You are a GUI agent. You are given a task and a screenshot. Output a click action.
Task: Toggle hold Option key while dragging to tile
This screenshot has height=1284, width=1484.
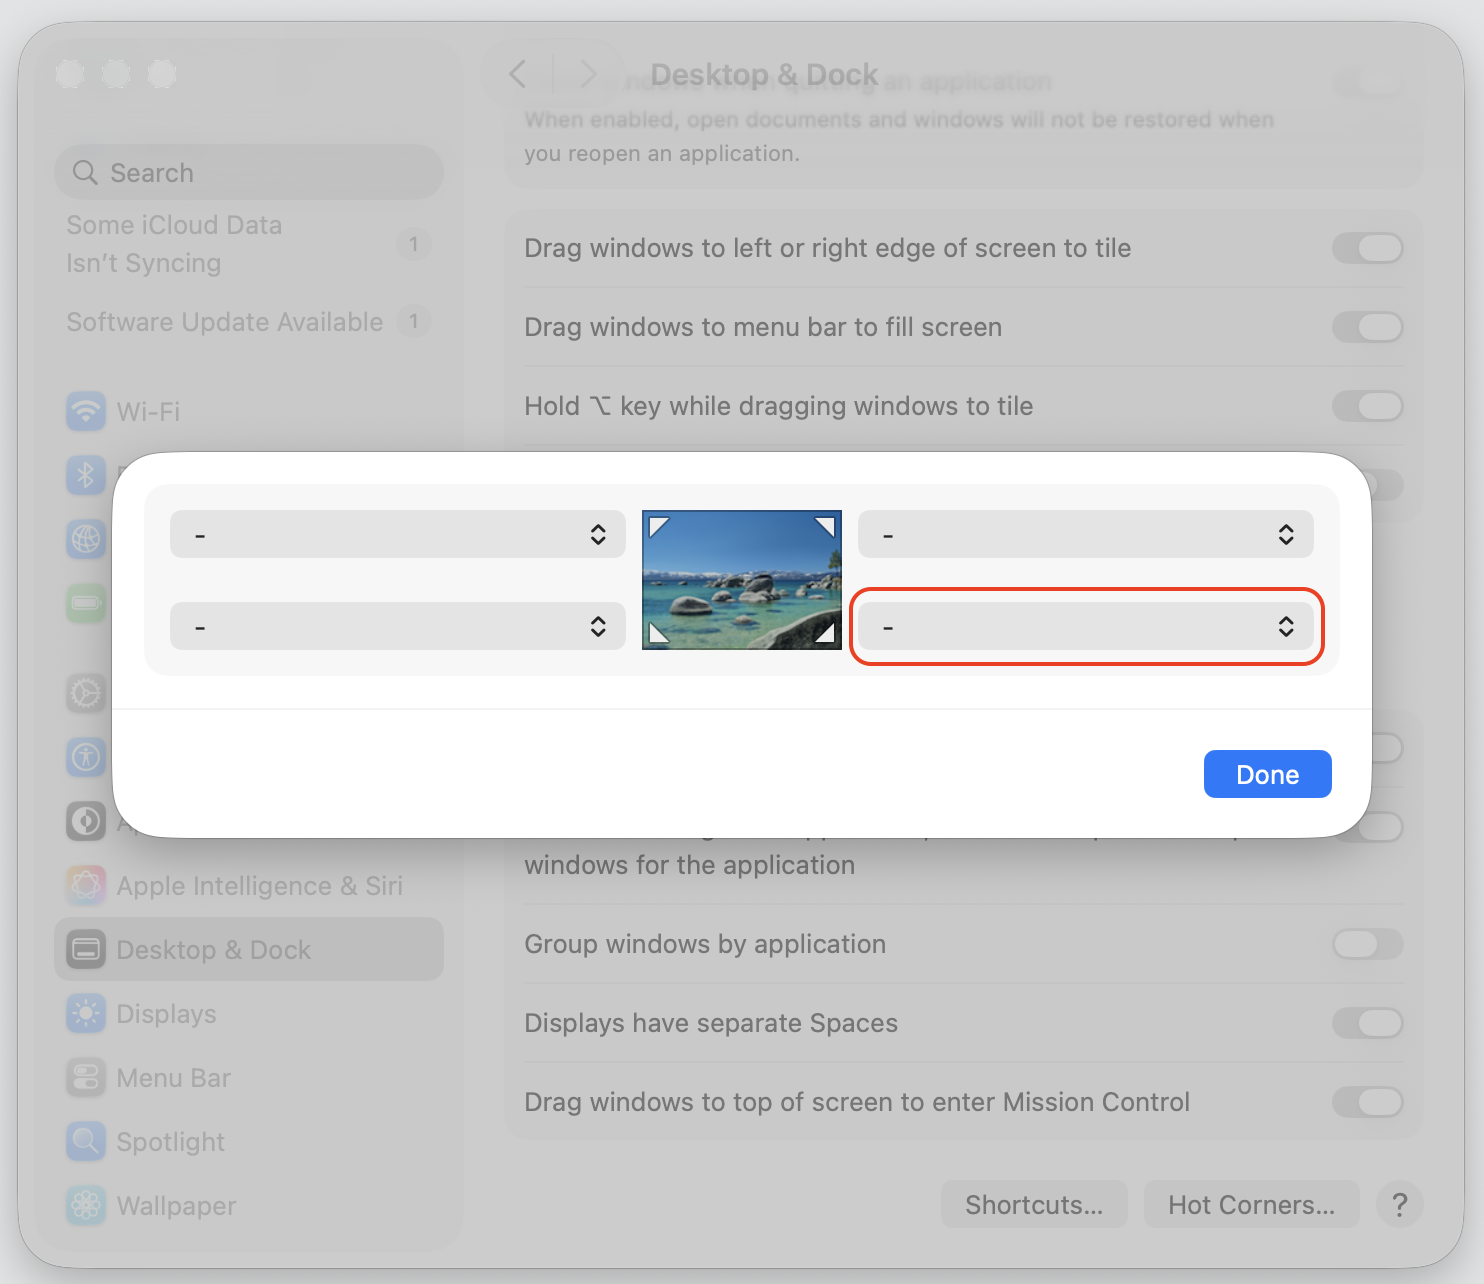click(1367, 406)
